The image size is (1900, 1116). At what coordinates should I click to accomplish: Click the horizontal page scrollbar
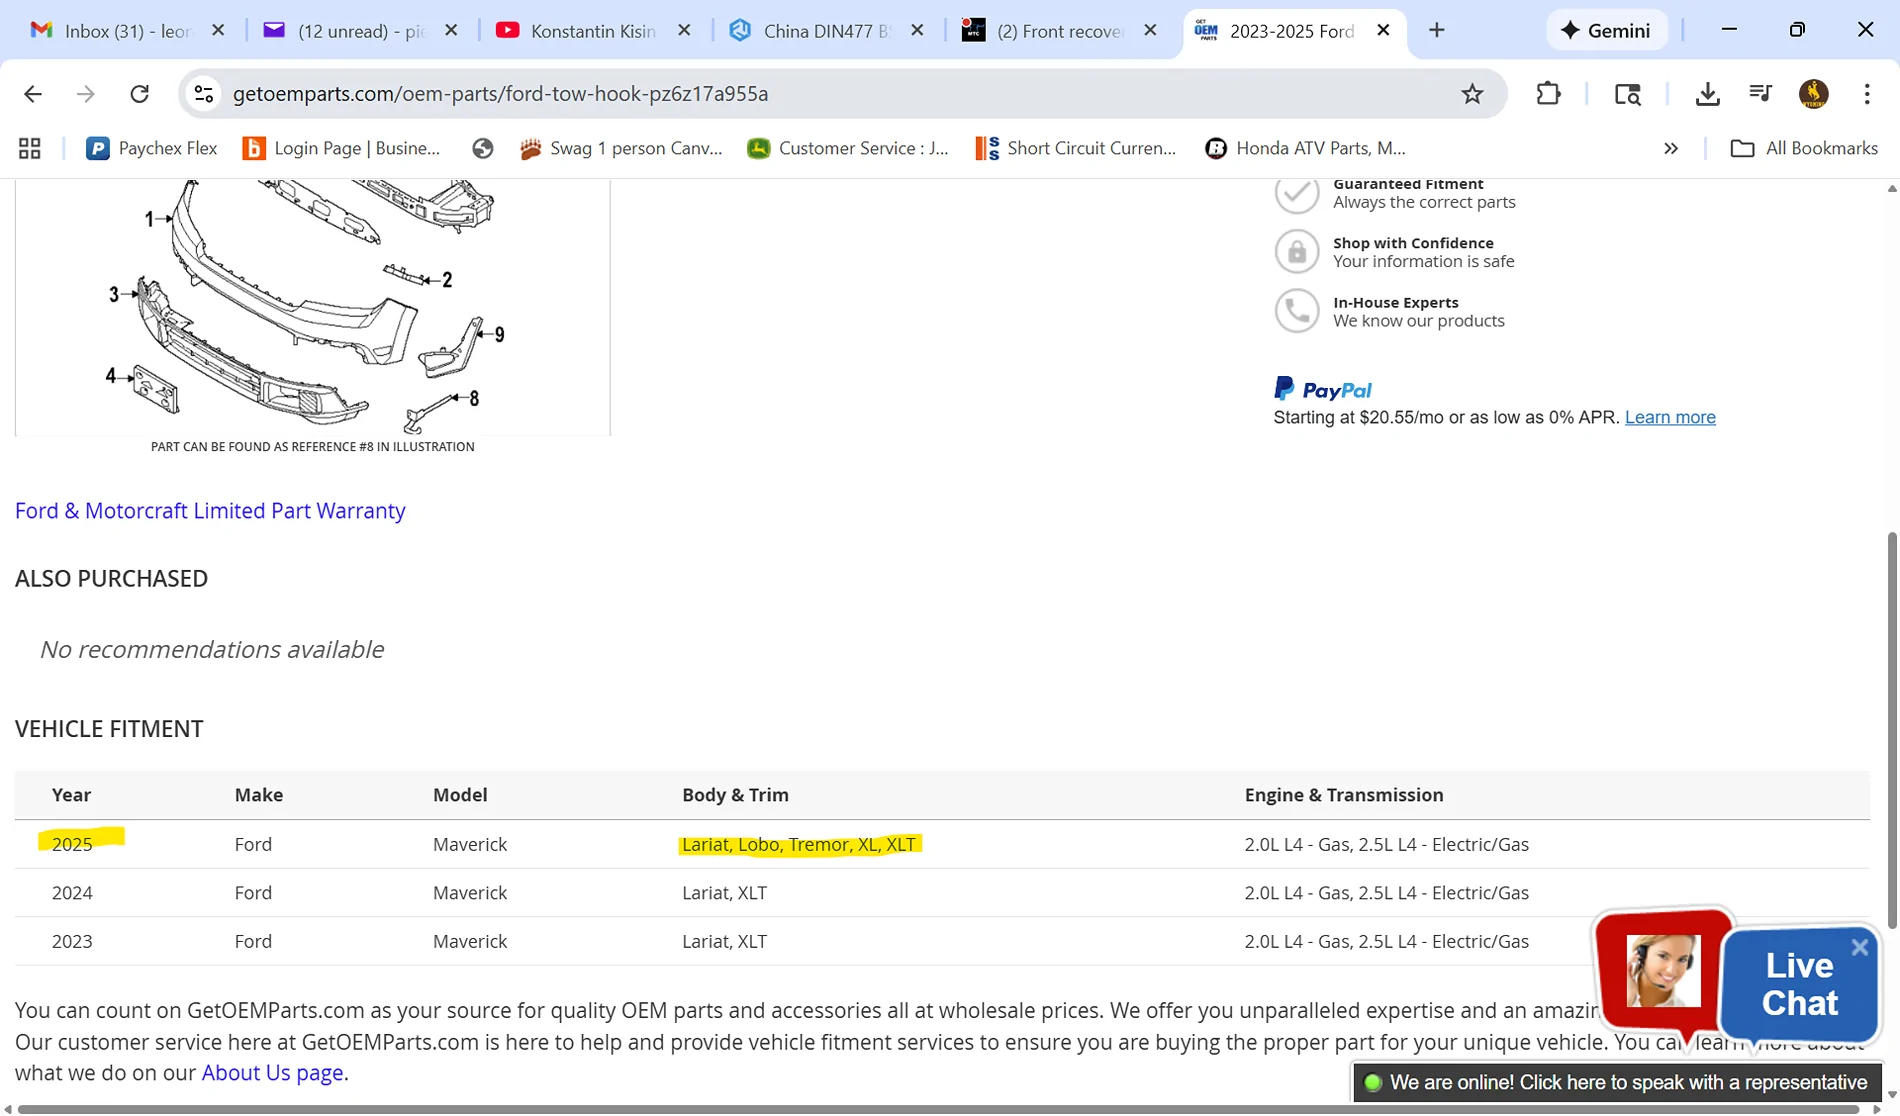click(940, 1109)
